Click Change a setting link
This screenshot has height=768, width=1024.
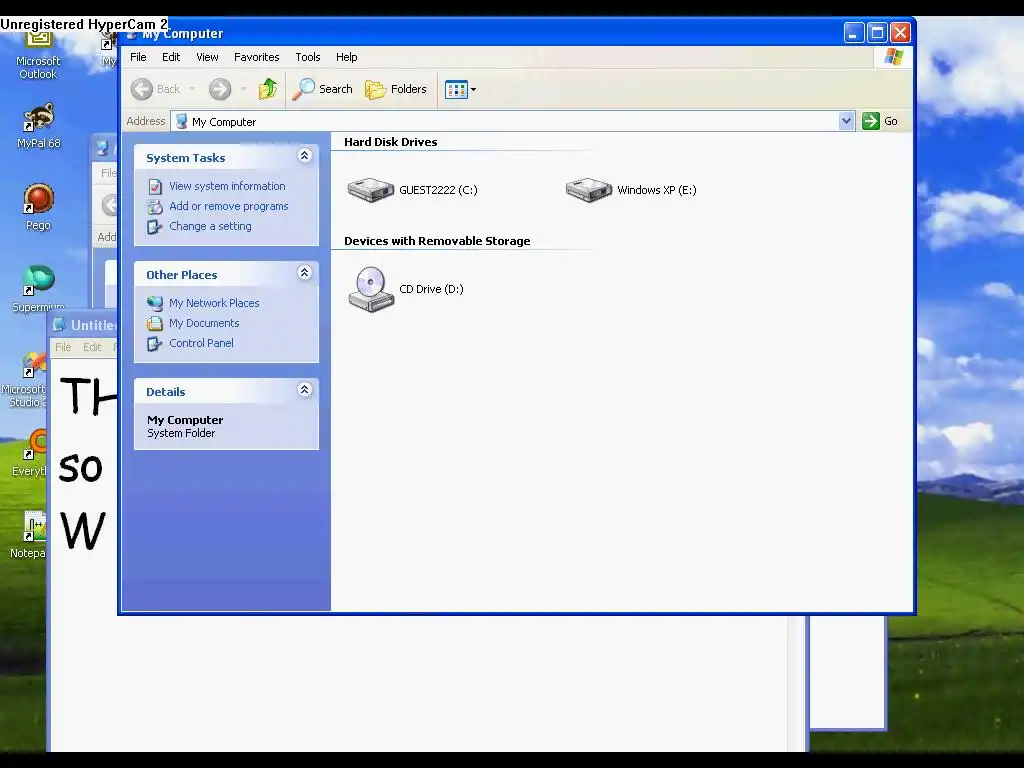(x=210, y=226)
